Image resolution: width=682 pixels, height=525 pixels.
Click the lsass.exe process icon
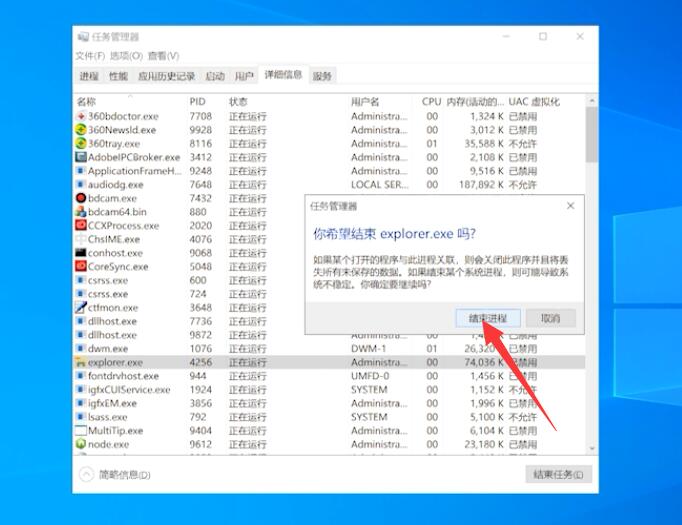point(81,417)
